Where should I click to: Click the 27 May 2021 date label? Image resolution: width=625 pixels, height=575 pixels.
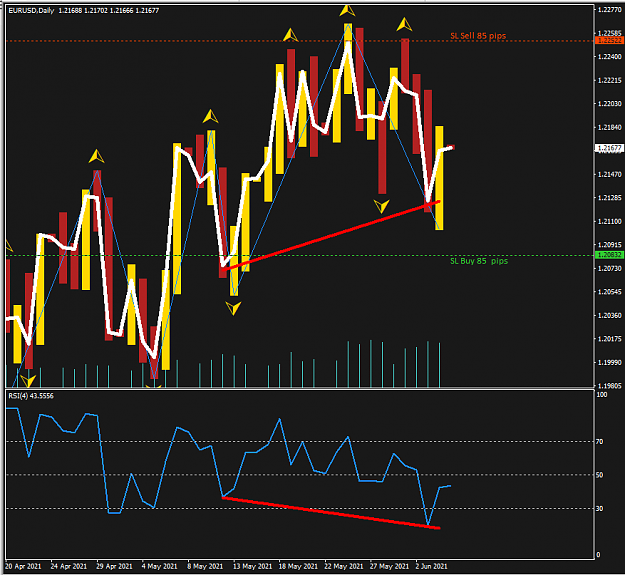pyautogui.click(x=389, y=566)
